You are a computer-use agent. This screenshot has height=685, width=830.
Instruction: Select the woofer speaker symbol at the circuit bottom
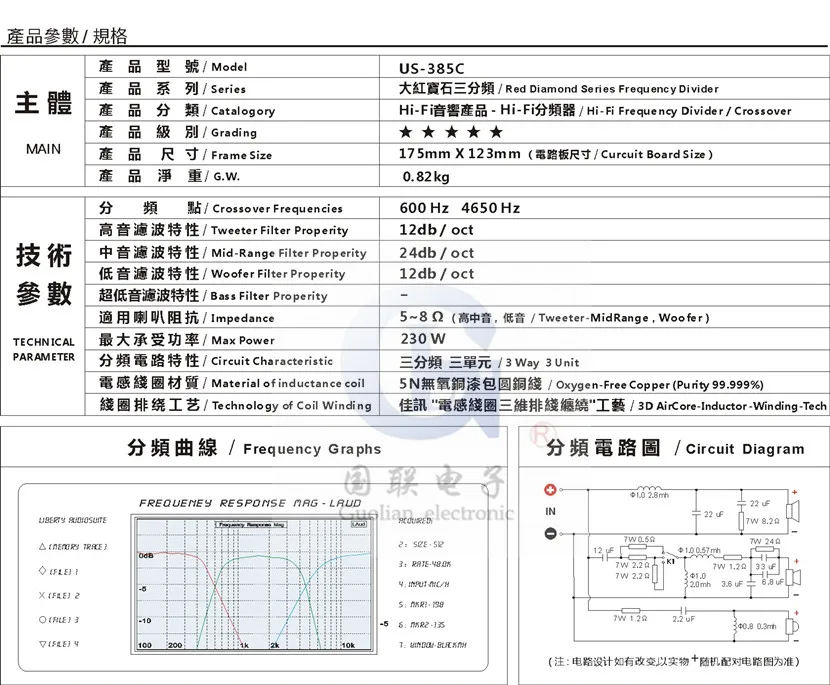tap(792, 626)
